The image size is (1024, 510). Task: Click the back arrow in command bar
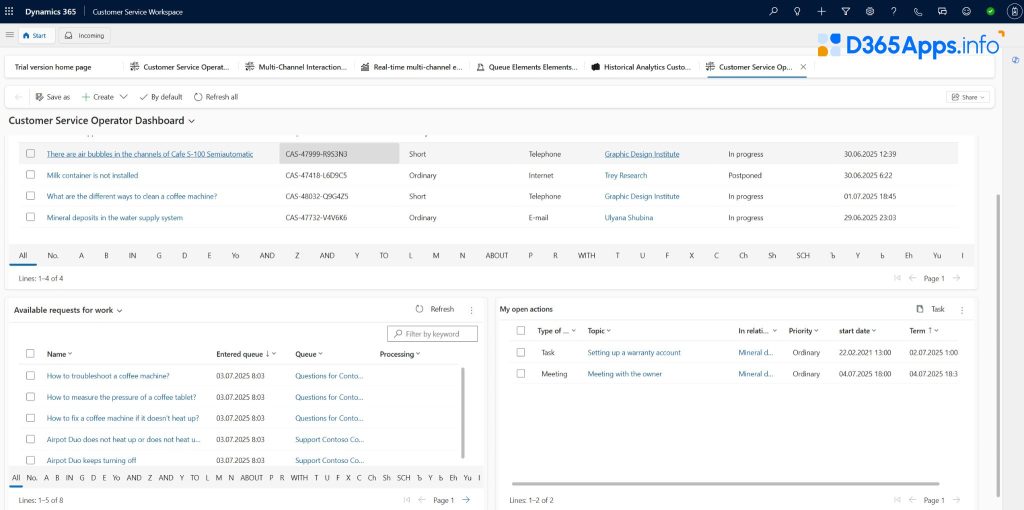[x=18, y=97]
